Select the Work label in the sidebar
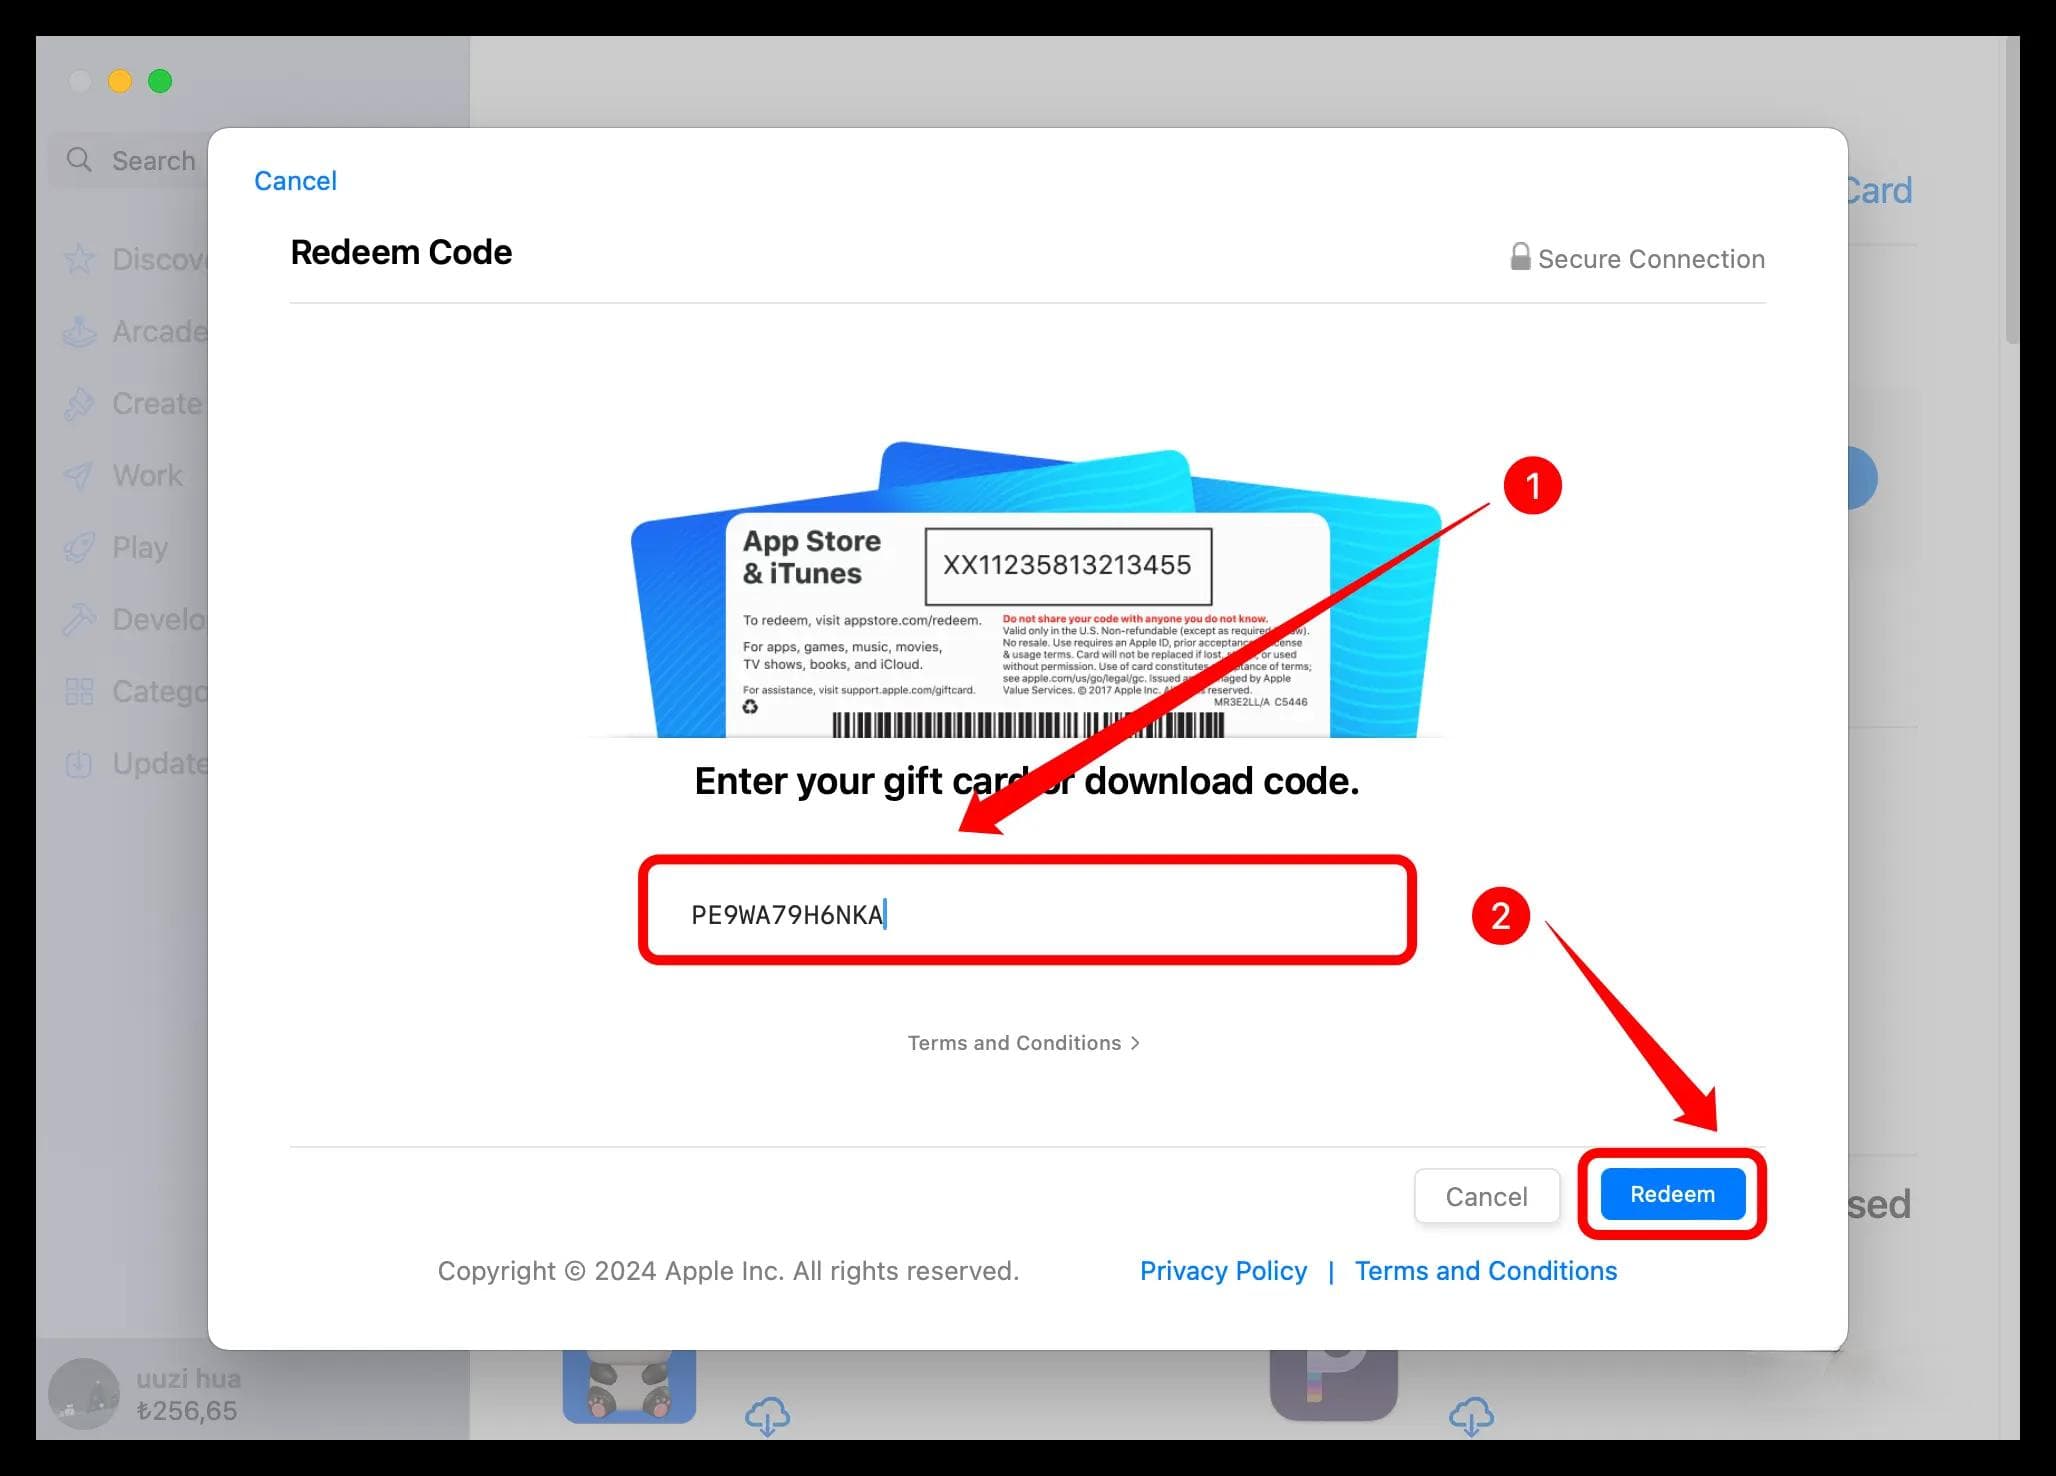 click(148, 475)
